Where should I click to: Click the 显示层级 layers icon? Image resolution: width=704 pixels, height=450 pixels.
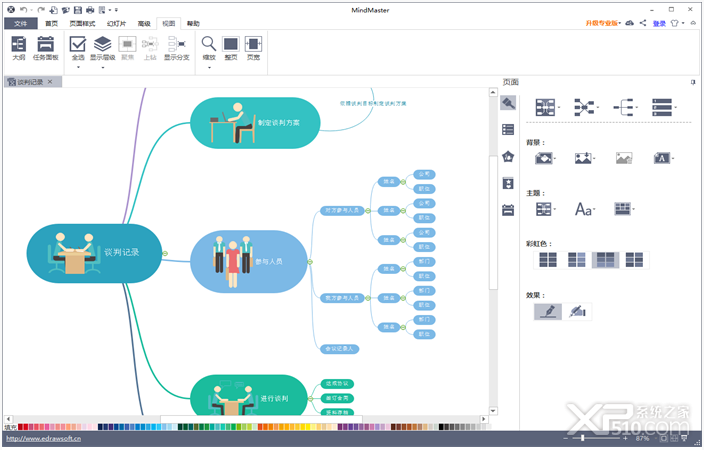(x=102, y=44)
